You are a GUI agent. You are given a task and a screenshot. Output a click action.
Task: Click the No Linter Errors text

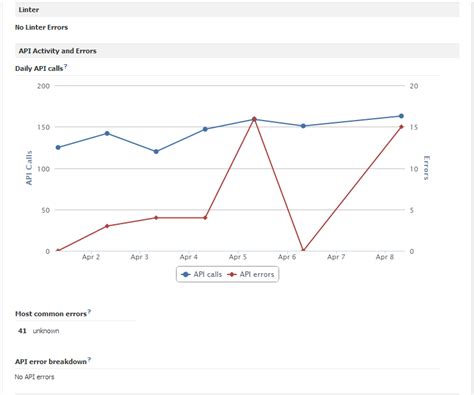click(x=41, y=27)
